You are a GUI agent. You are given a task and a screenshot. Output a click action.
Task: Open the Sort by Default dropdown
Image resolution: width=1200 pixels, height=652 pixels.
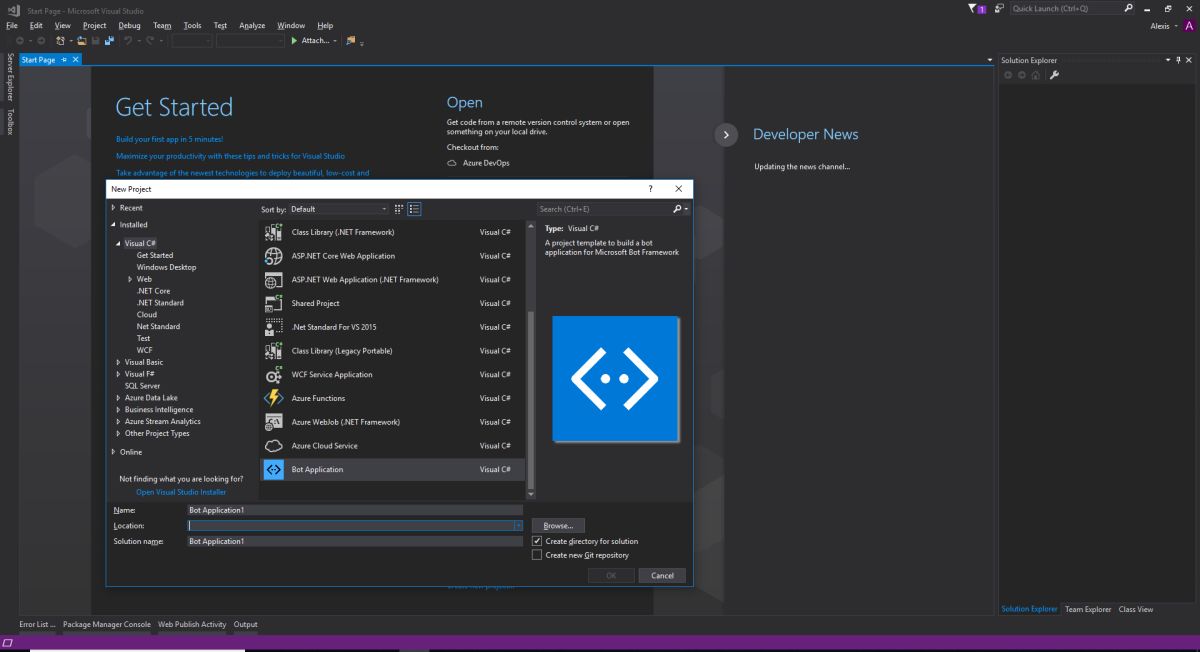click(x=339, y=209)
